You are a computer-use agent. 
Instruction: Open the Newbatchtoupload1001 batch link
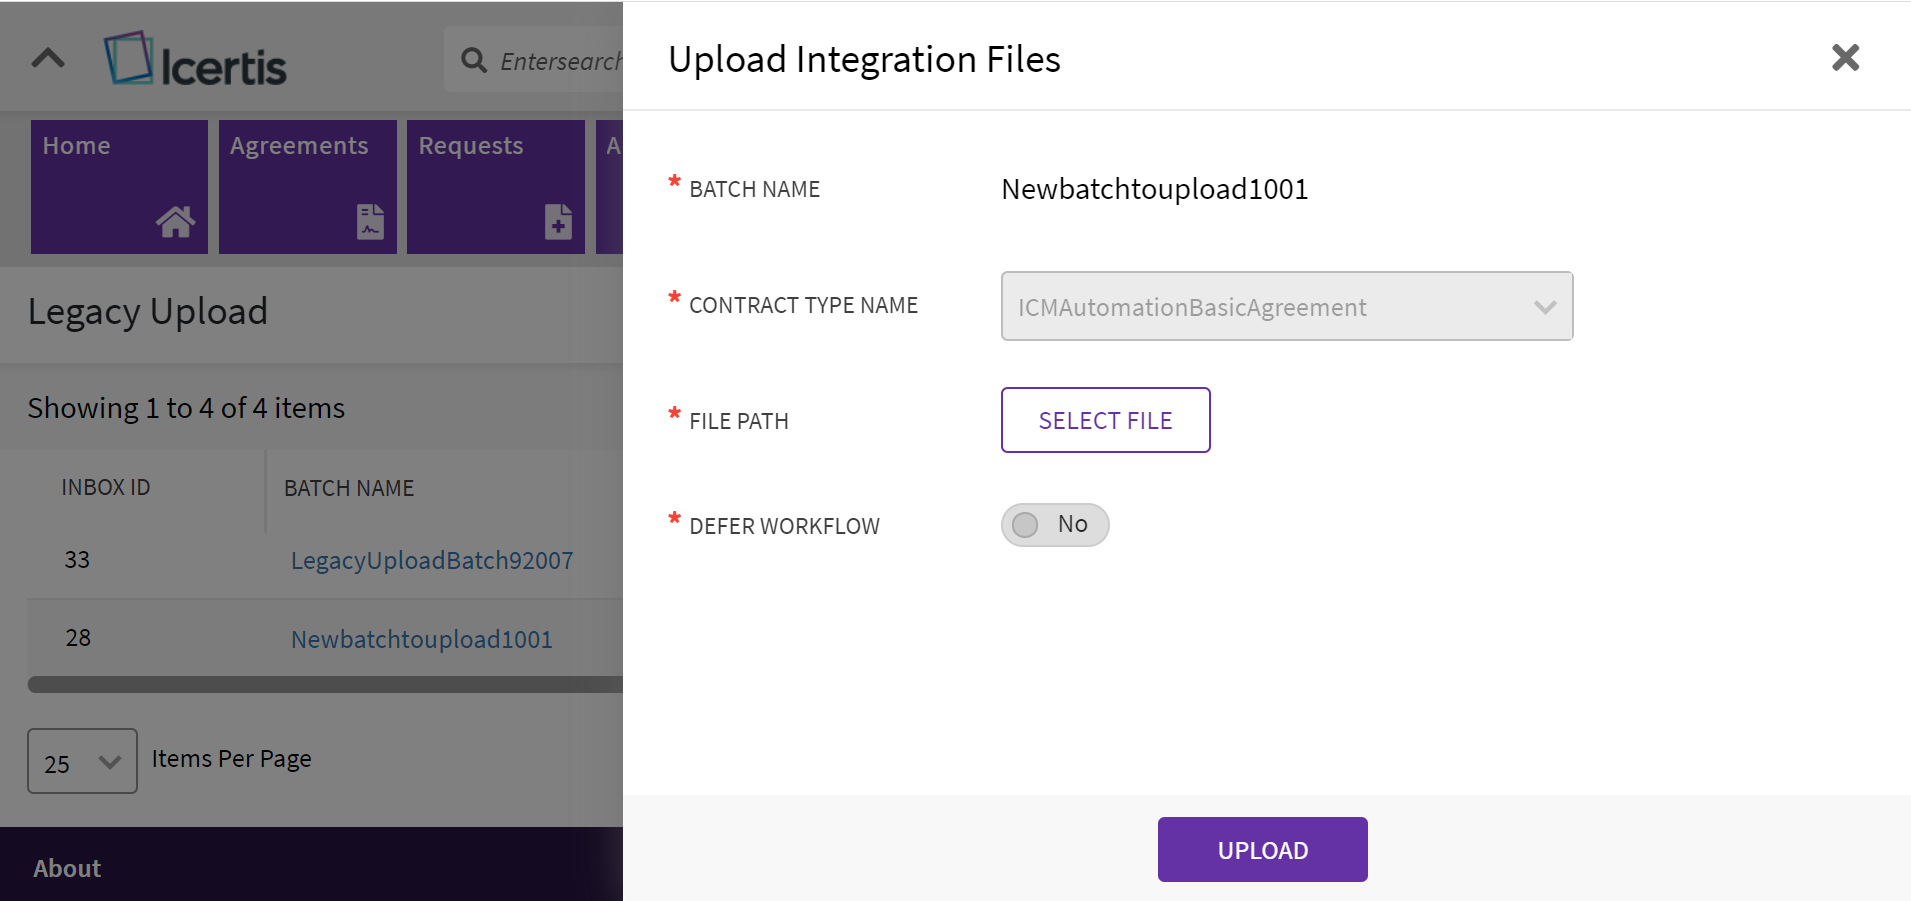421,639
